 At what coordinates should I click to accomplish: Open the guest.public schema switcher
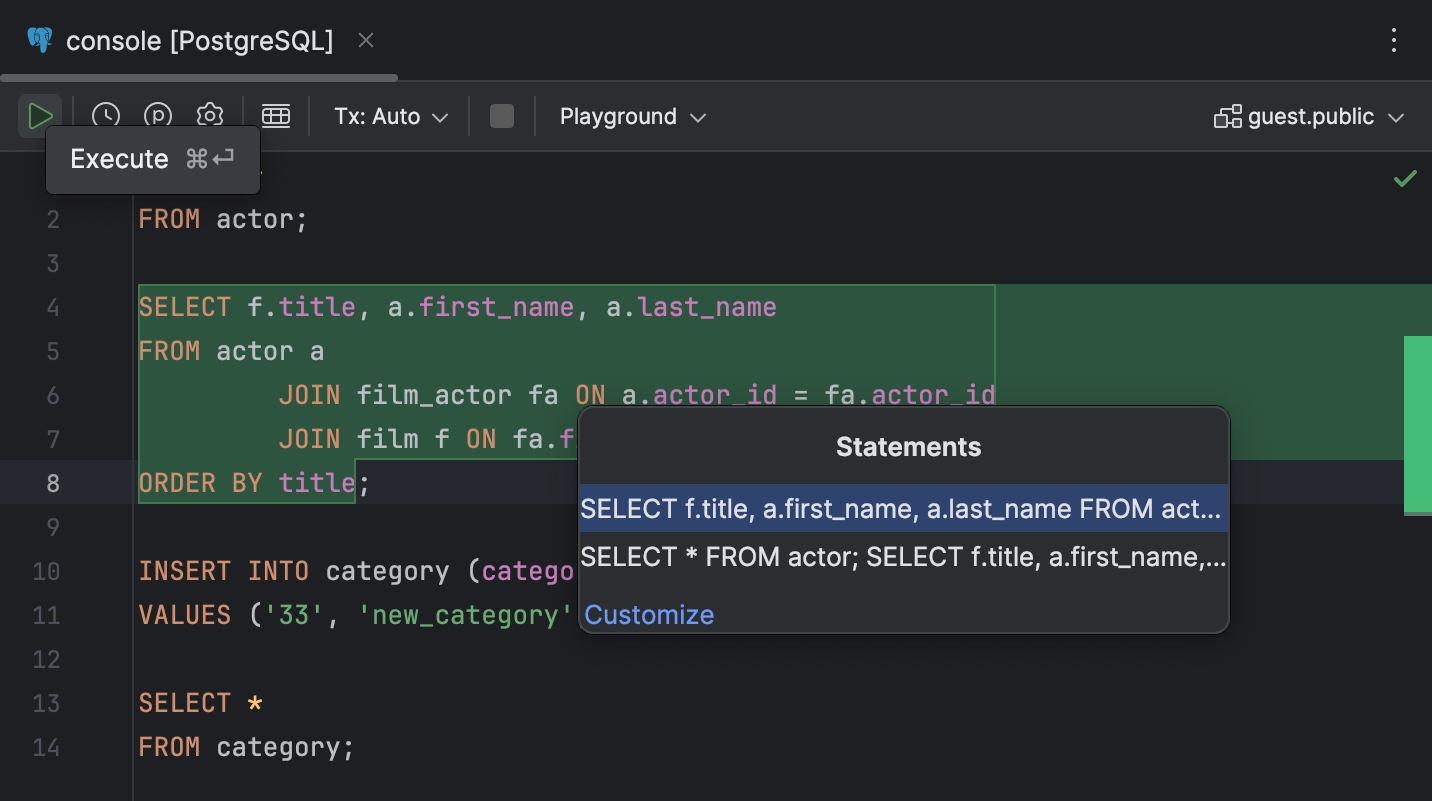(x=1310, y=116)
